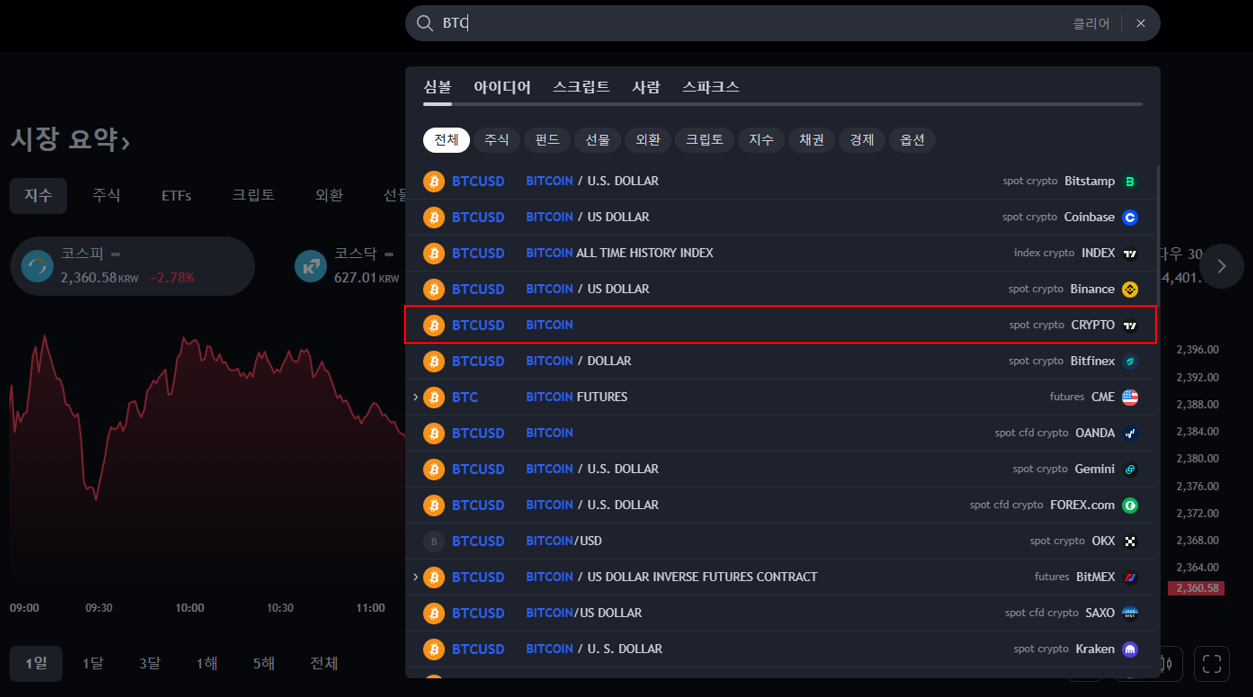Click the TradingView logo in the CRYPTO row
Viewport: 1253px width, 697px height.
tap(1130, 325)
